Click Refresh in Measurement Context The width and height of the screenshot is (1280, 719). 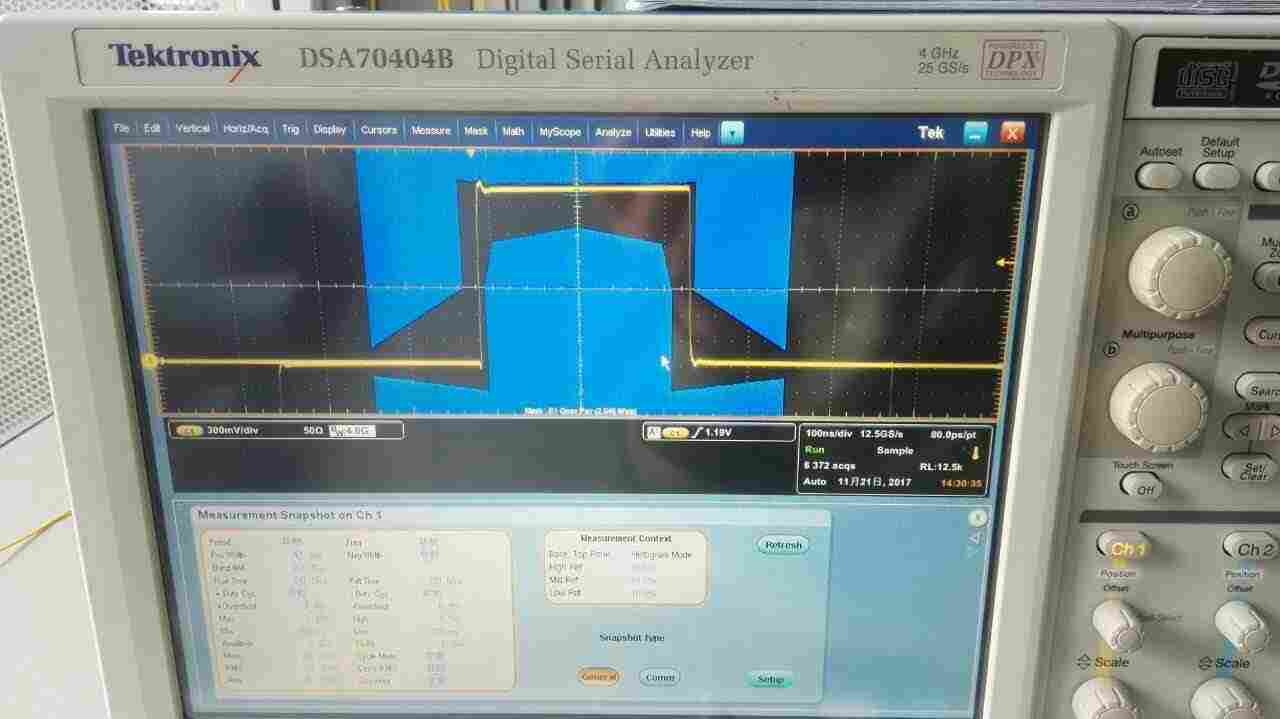pos(781,544)
